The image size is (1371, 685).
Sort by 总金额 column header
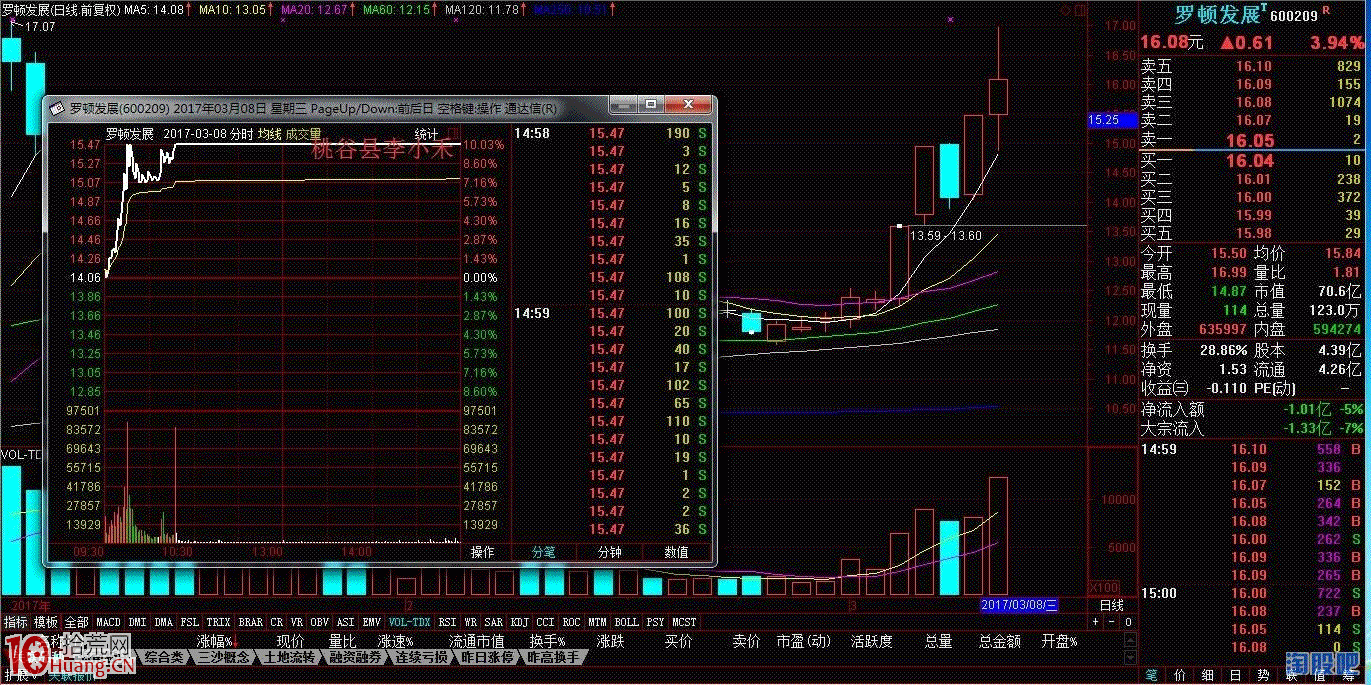click(999, 641)
